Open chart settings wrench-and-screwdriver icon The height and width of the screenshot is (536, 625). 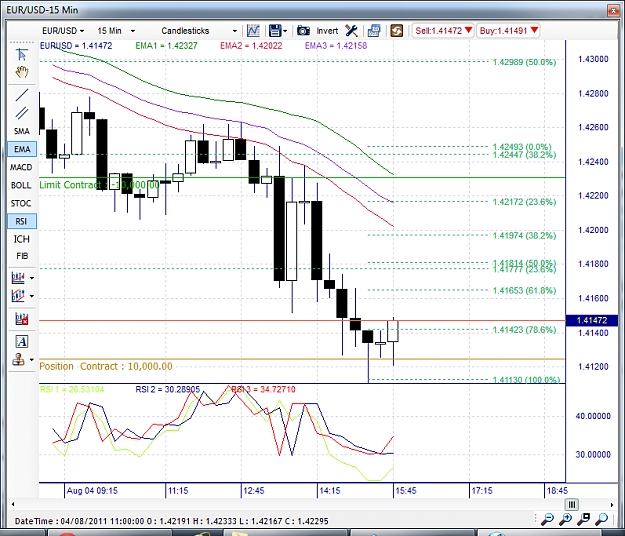click(351, 31)
